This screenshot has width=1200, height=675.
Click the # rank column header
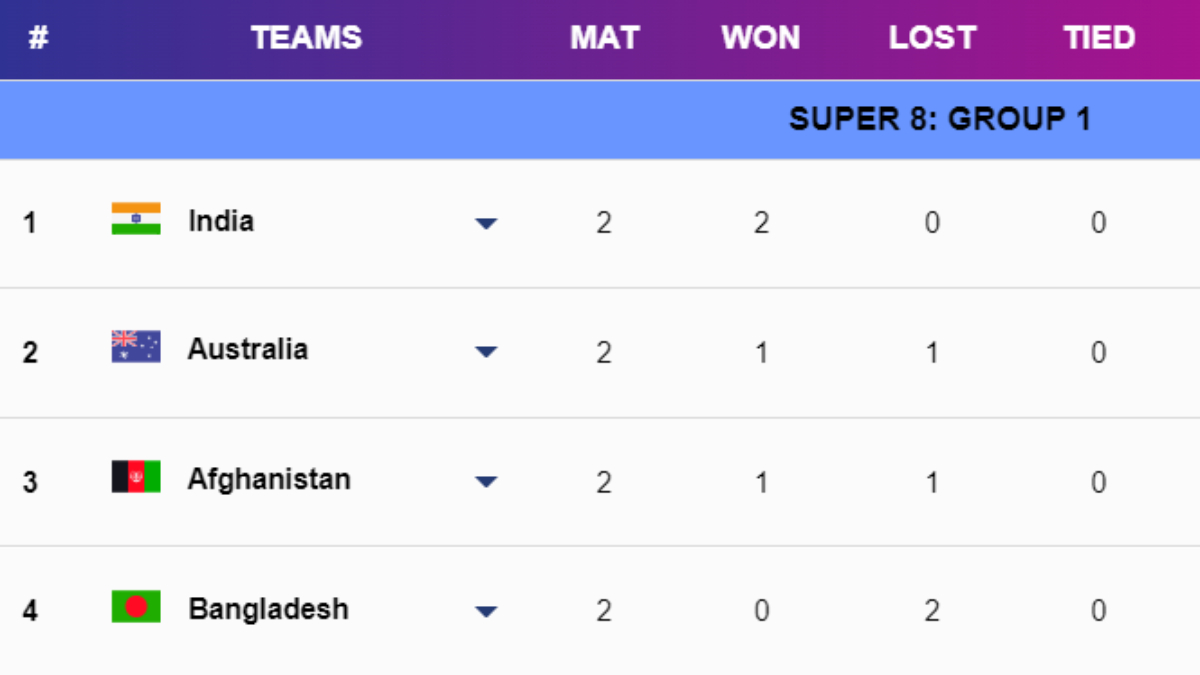(38, 38)
